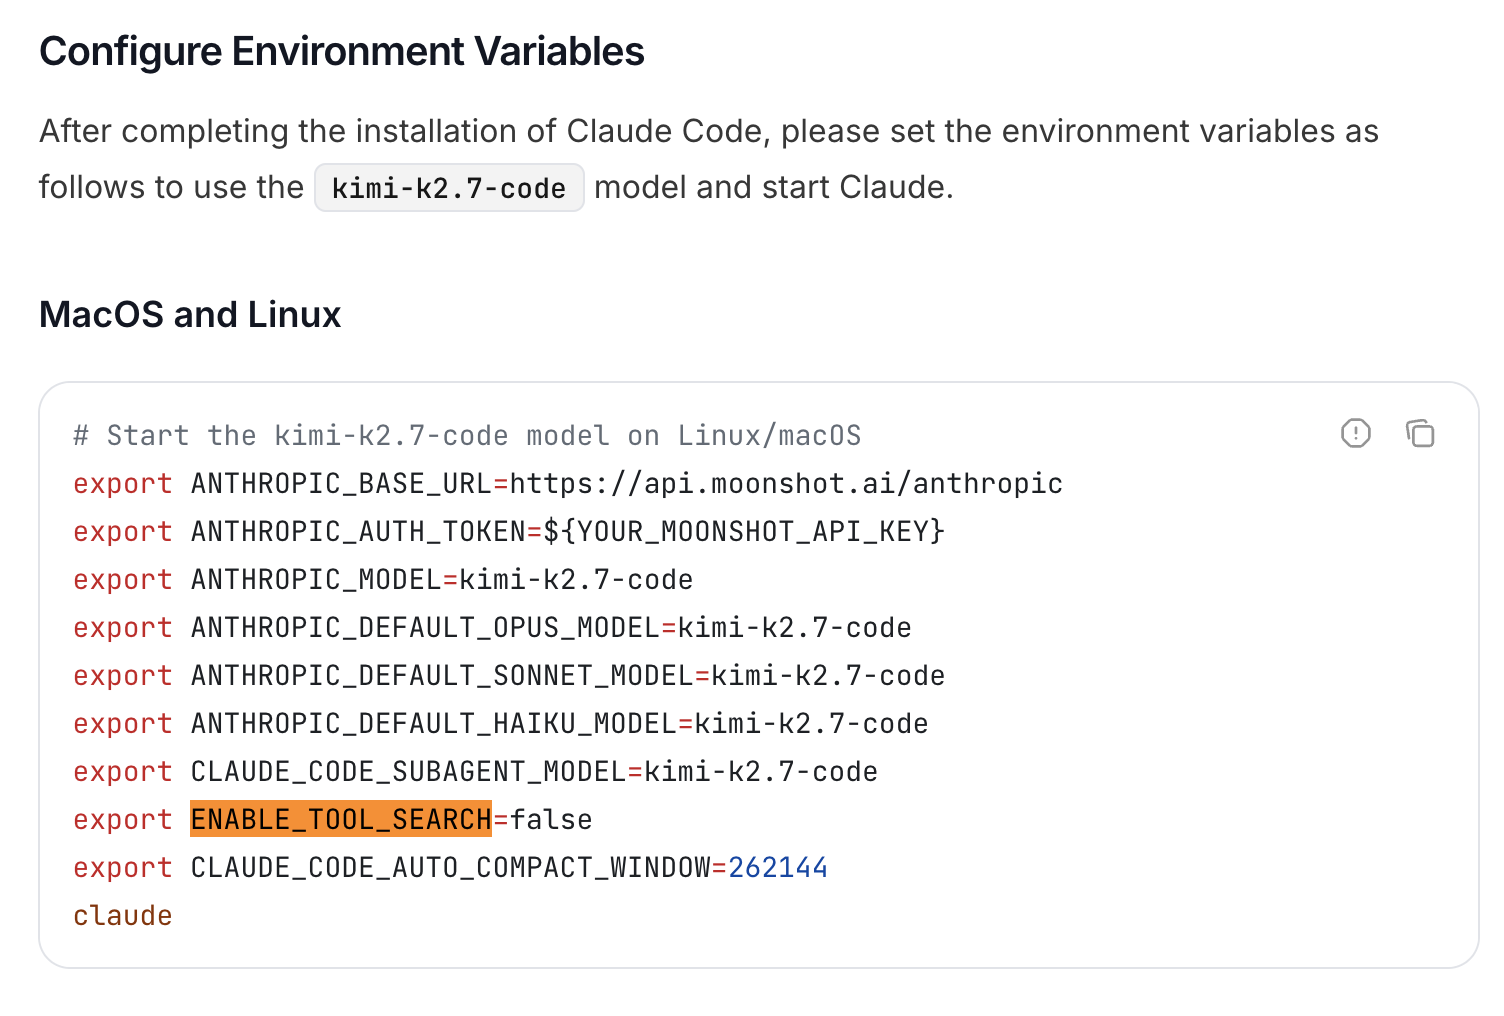Copy the code block with copy icon
Viewport: 1504px width, 1016px height.
(x=1420, y=433)
